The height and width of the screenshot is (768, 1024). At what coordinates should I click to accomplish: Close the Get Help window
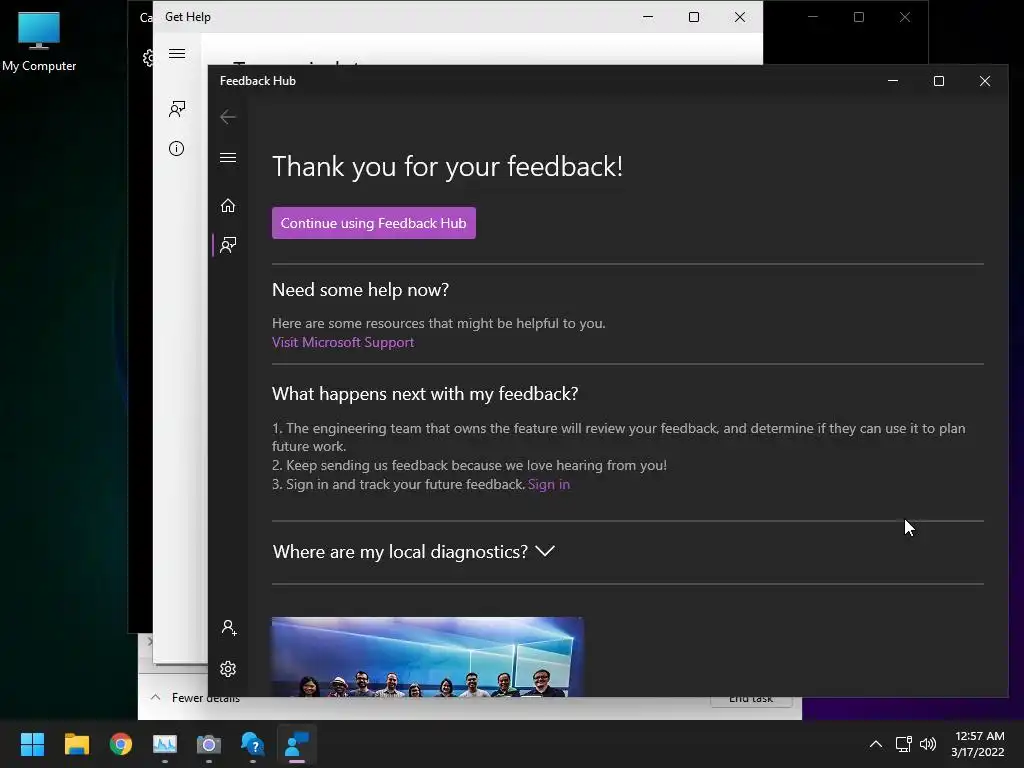[x=739, y=17]
